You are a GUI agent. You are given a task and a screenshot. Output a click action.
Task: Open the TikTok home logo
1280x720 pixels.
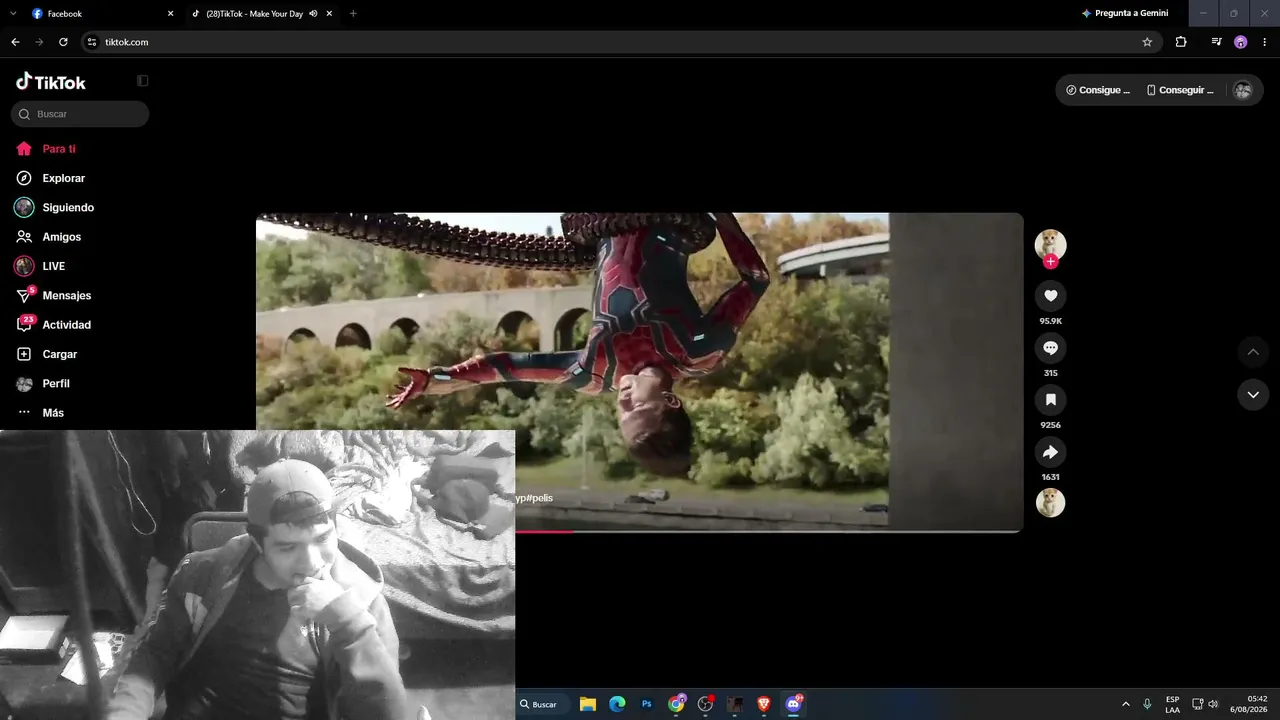[51, 82]
